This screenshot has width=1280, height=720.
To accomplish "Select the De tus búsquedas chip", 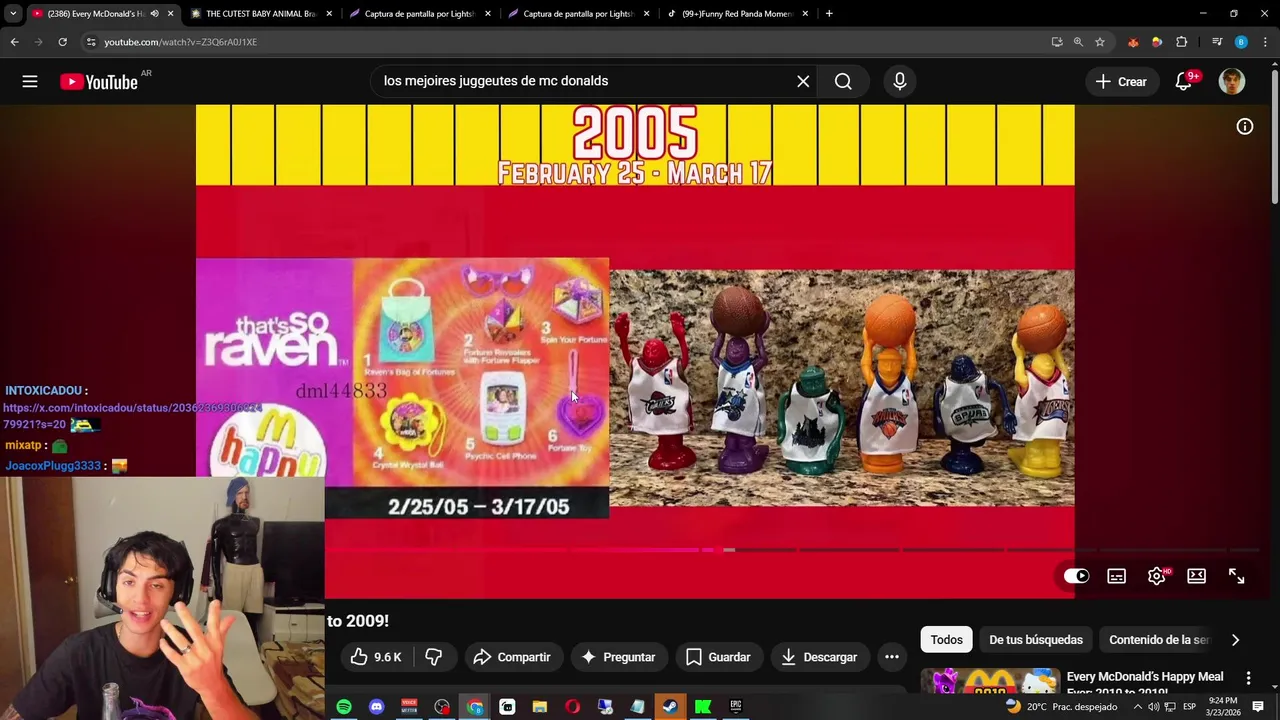I will pos(1036,640).
